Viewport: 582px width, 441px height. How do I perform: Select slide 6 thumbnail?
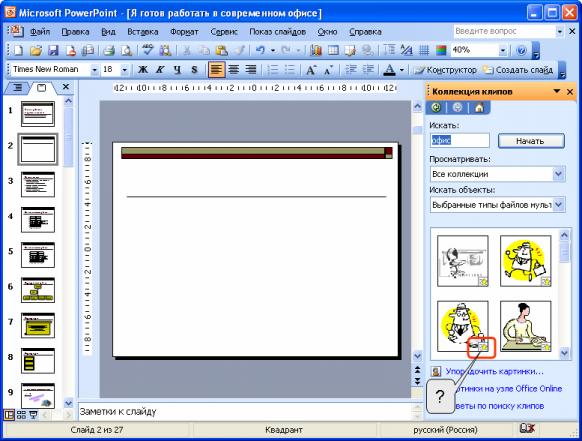(x=38, y=290)
